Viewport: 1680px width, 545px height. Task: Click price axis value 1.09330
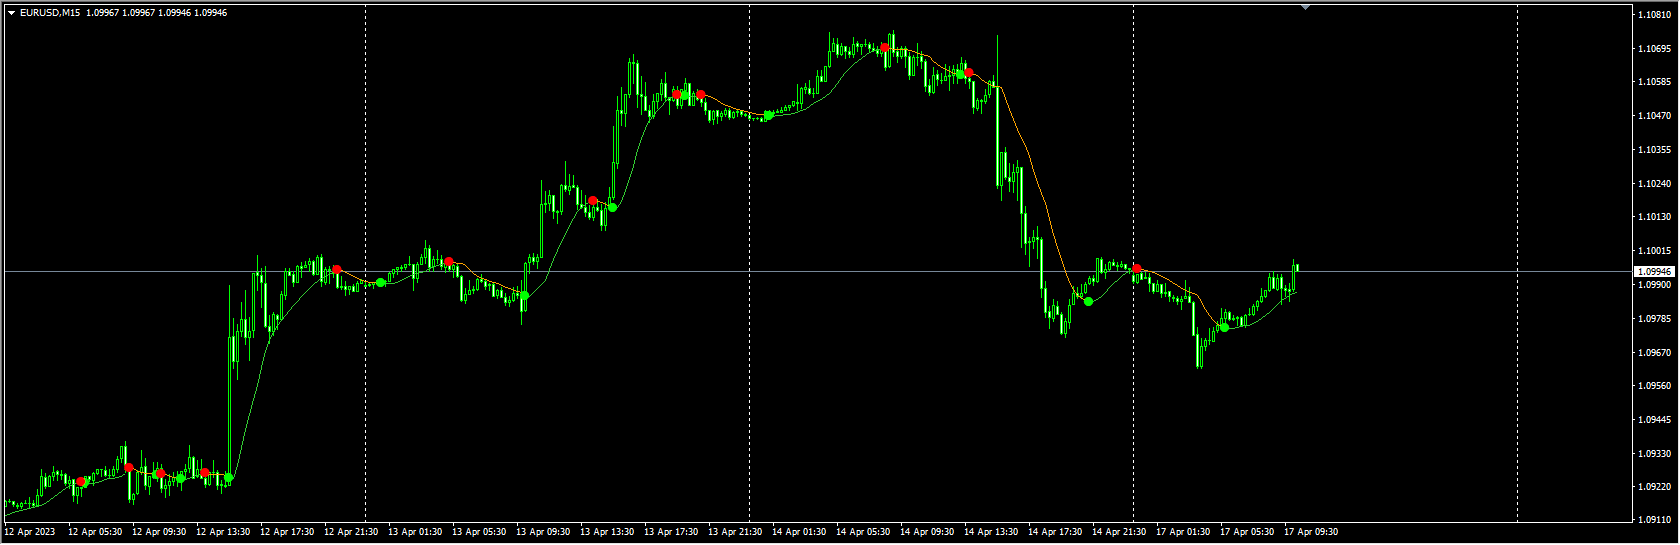[1655, 454]
